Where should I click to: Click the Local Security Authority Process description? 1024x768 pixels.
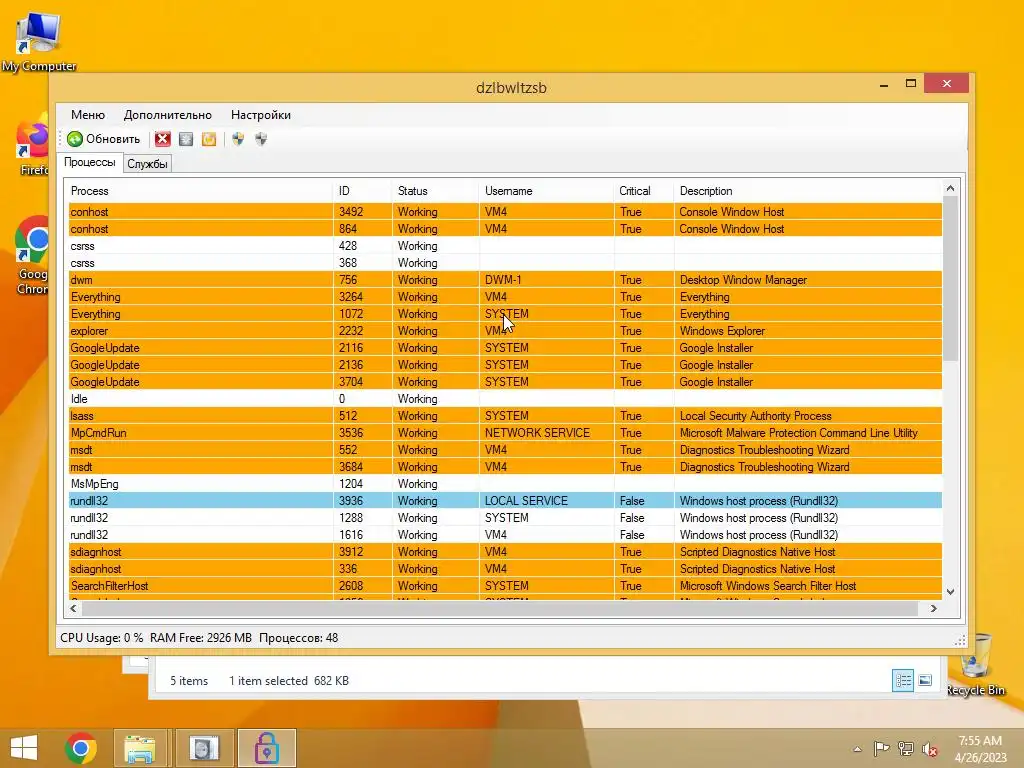[x=755, y=415]
